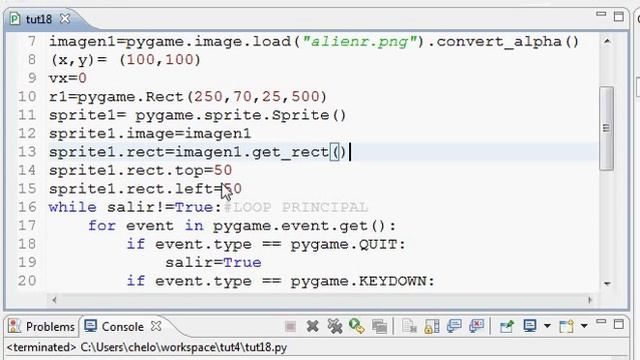Switch to the Problems tab

click(41, 327)
